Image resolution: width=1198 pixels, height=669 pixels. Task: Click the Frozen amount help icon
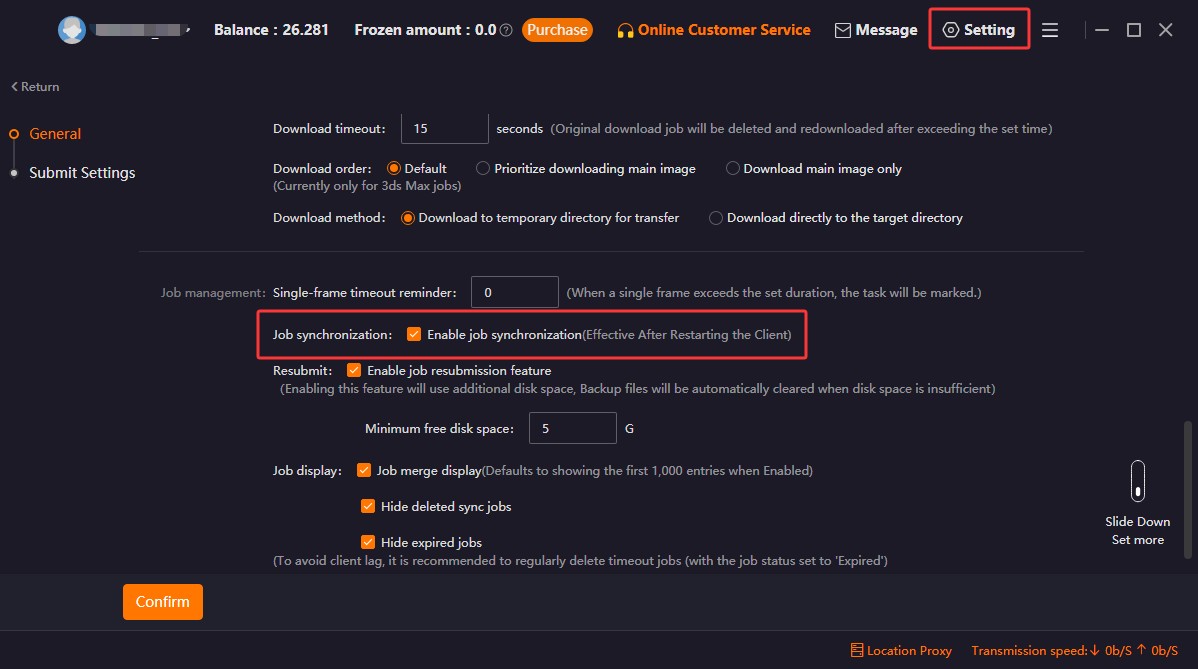click(505, 29)
